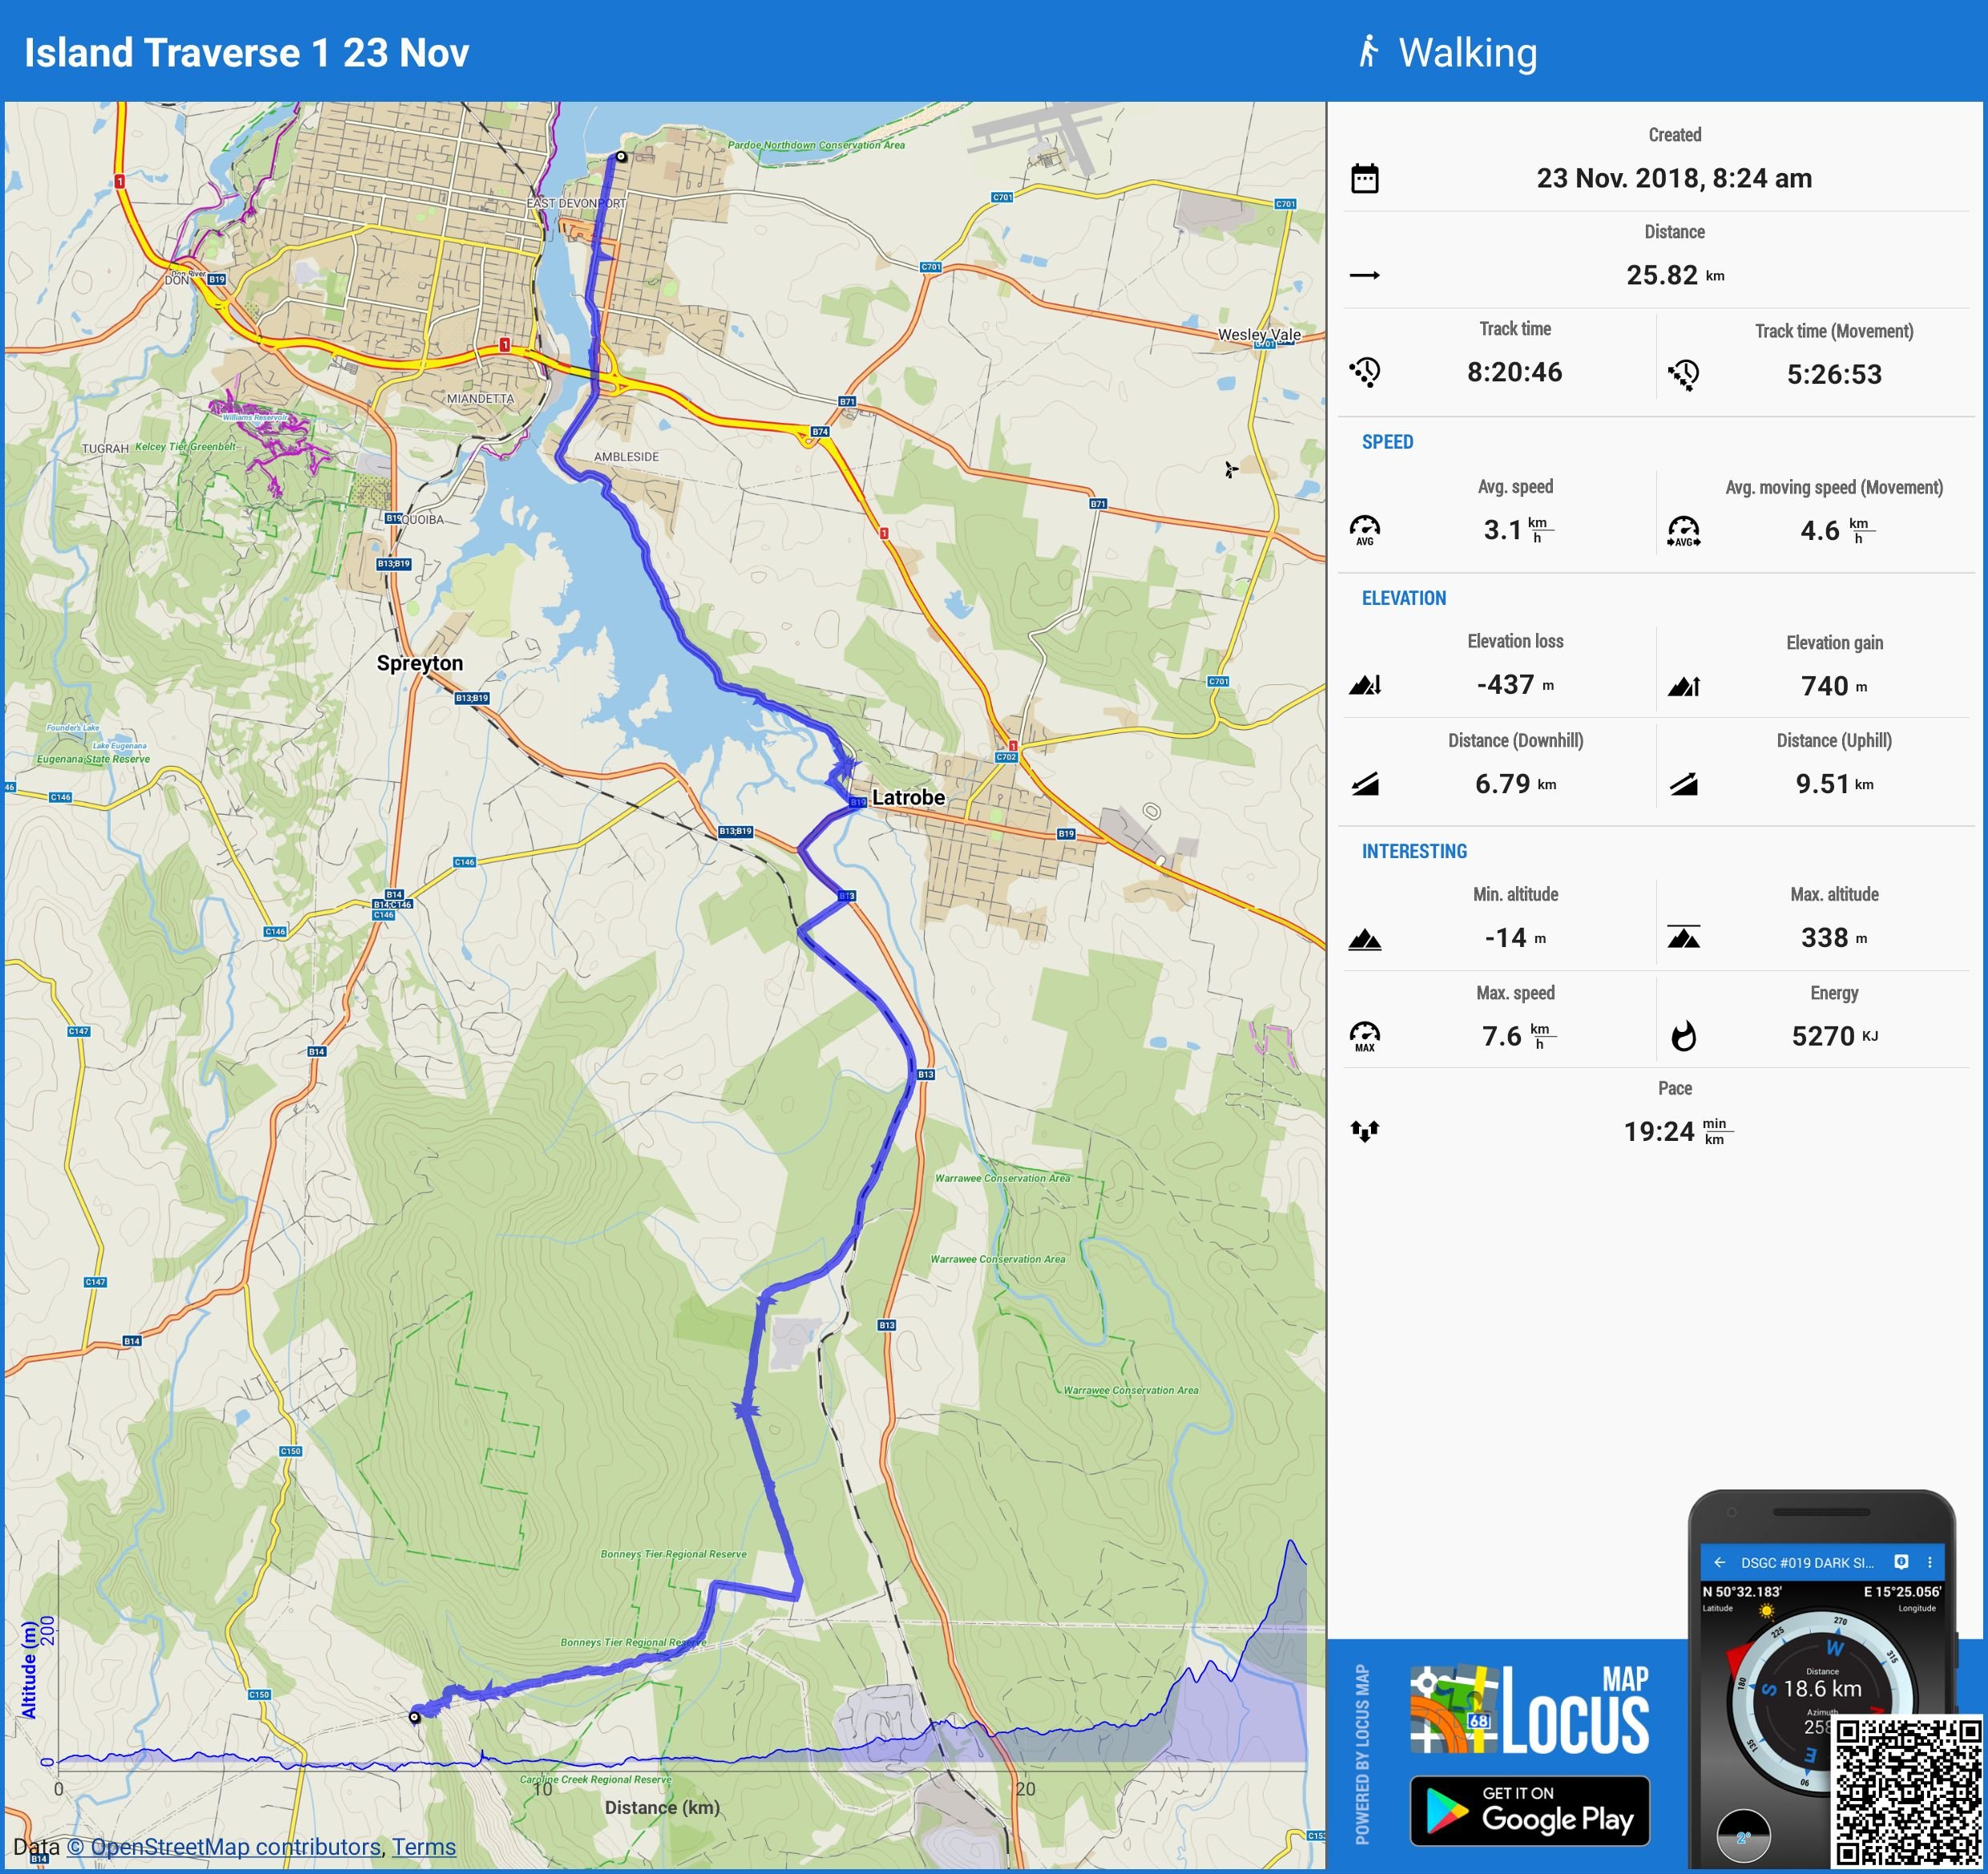Image resolution: width=1988 pixels, height=1874 pixels.
Task: Click the Energy flame icon
Action: pos(1683,1036)
